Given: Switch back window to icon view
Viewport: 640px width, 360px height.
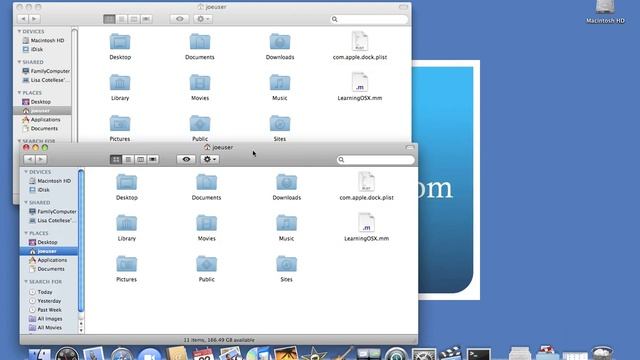Looking at the screenshot, I should click(109, 19).
